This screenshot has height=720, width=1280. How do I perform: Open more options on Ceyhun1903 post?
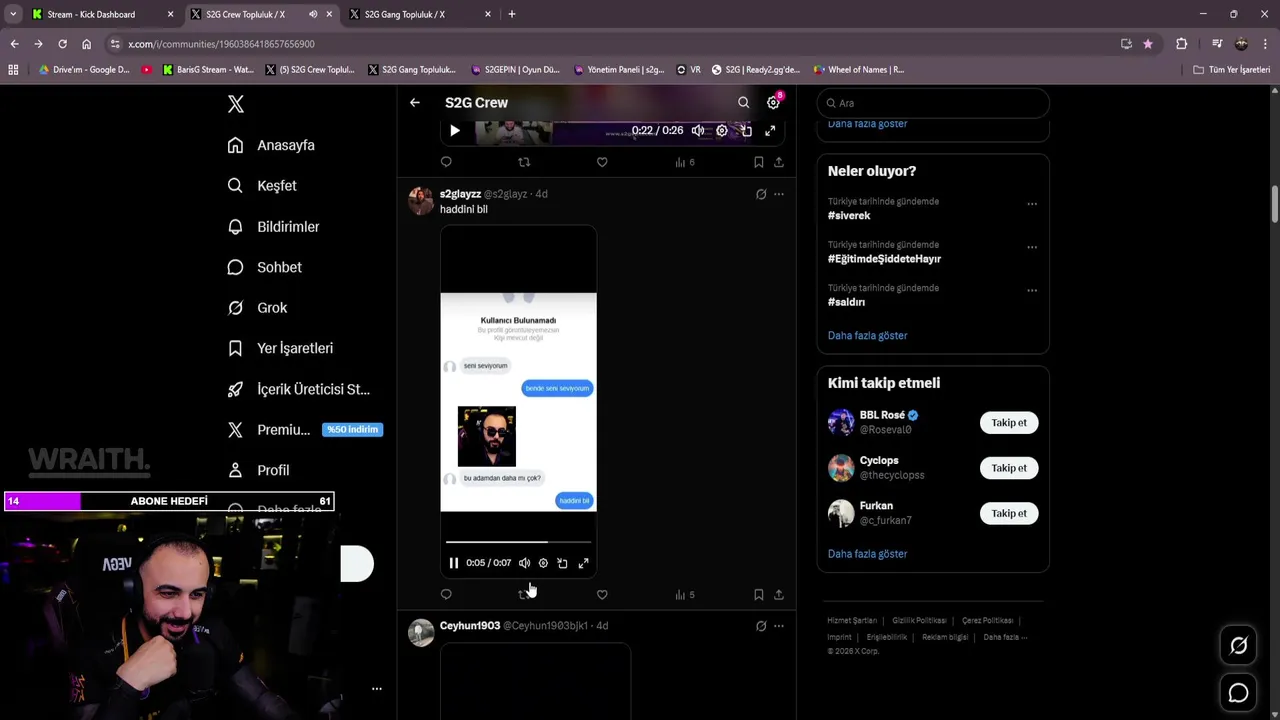click(x=779, y=626)
